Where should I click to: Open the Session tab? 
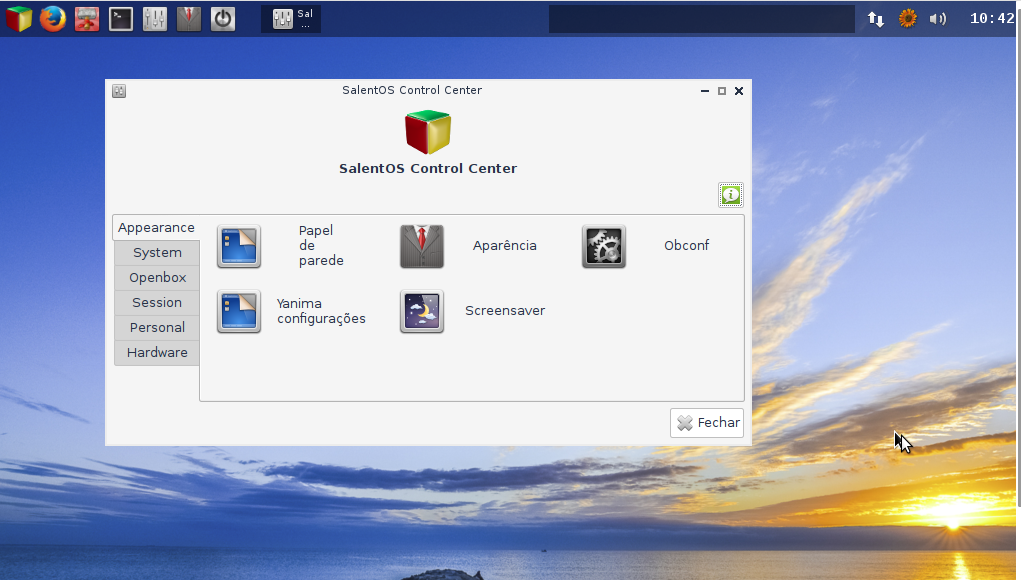pyautogui.click(x=157, y=303)
